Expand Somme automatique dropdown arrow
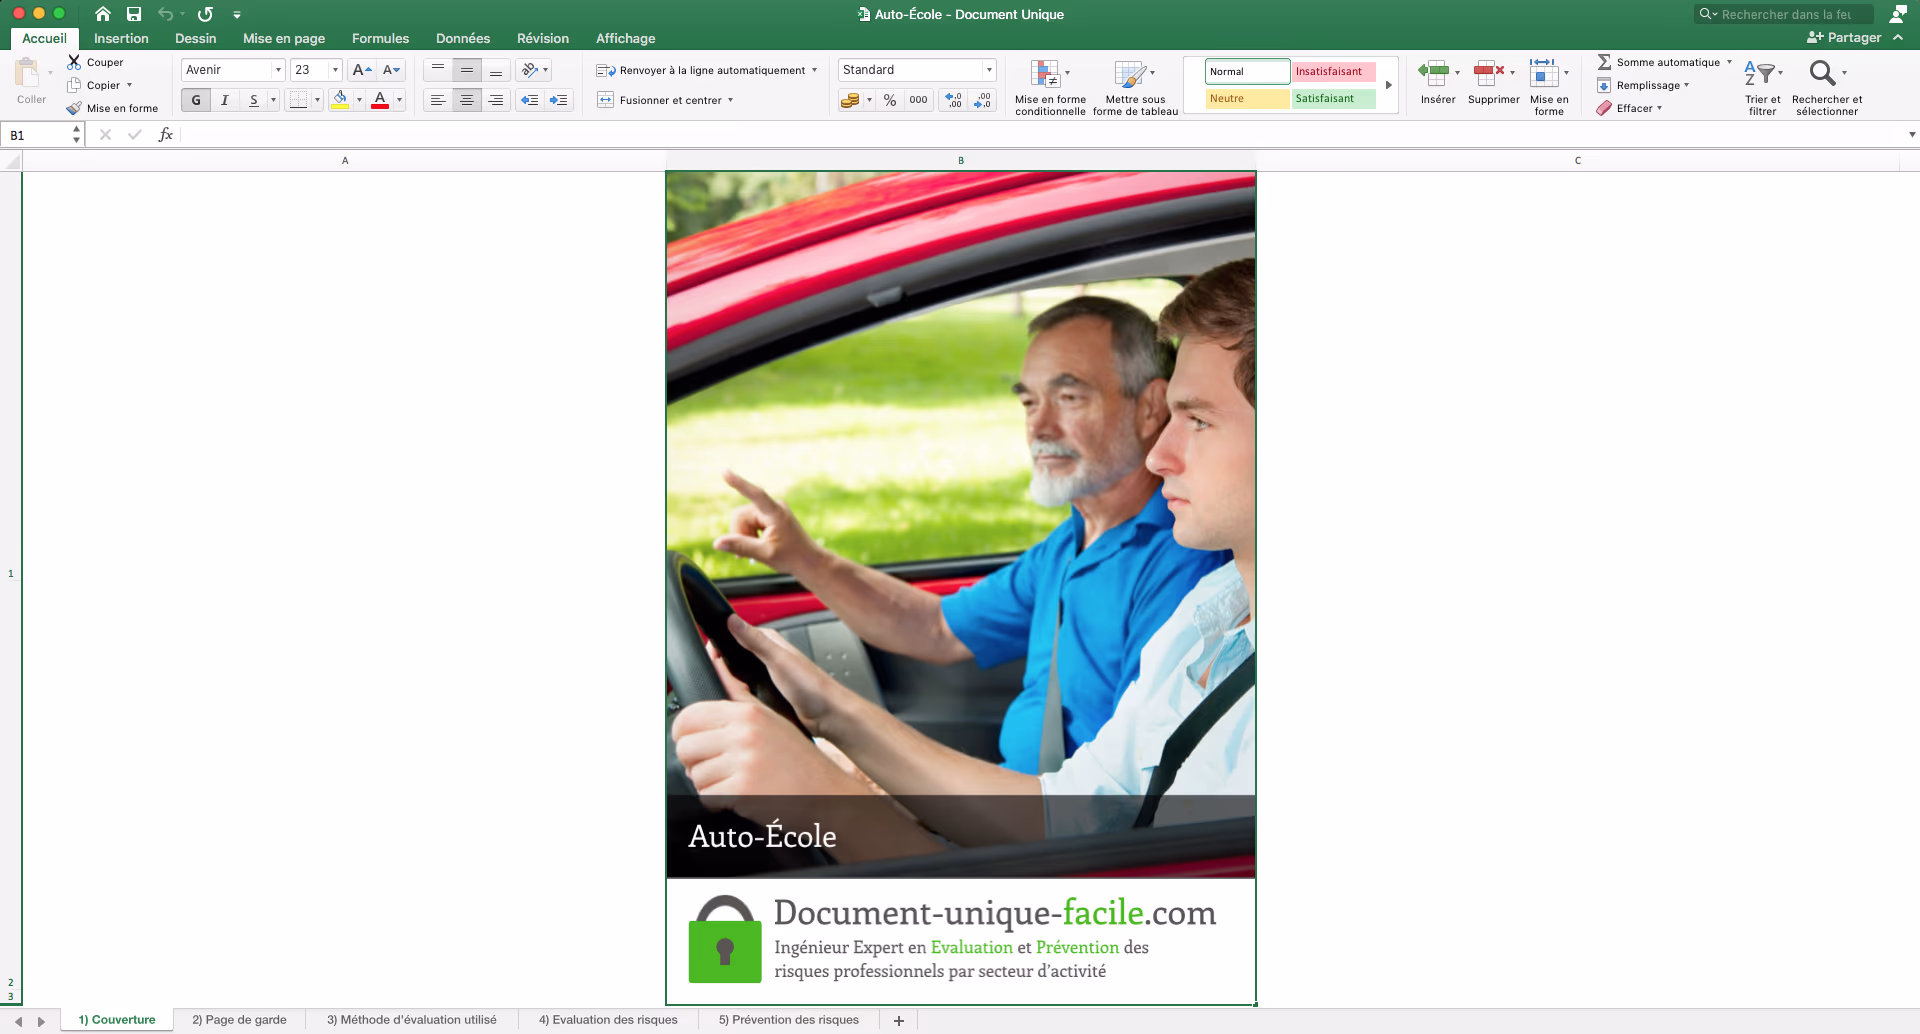This screenshot has width=1920, height=1034. 1729,62
